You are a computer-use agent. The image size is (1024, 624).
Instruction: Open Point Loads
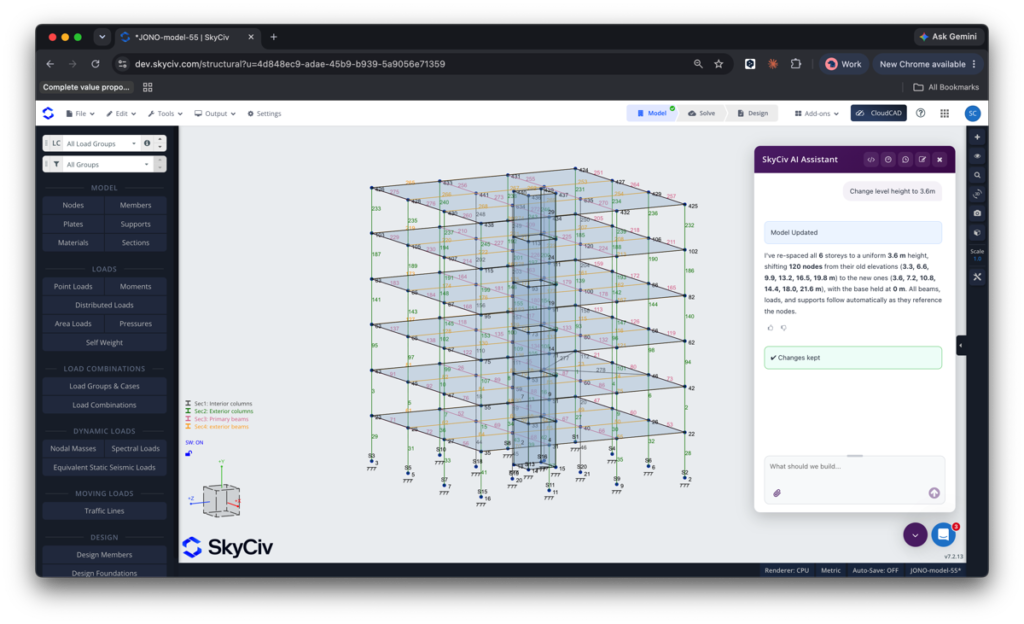[73, 286]
